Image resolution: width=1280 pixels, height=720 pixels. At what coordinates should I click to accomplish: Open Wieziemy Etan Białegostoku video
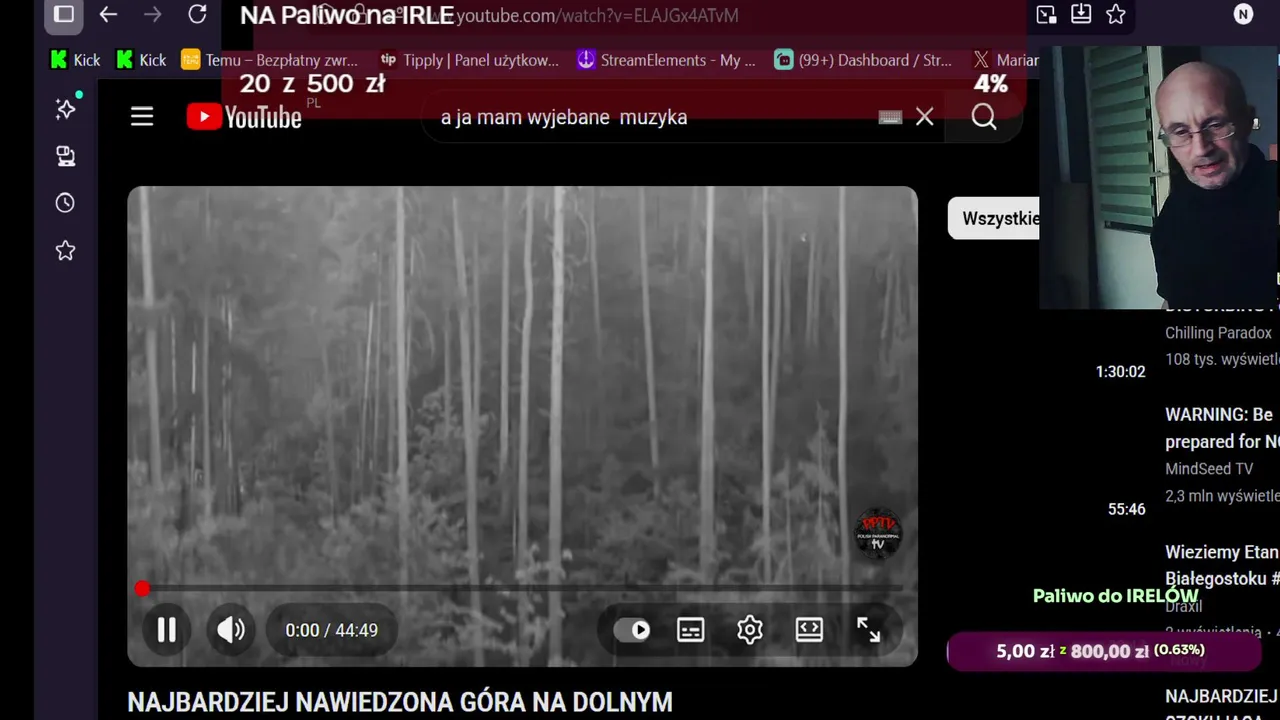(x=1221, y=565)
